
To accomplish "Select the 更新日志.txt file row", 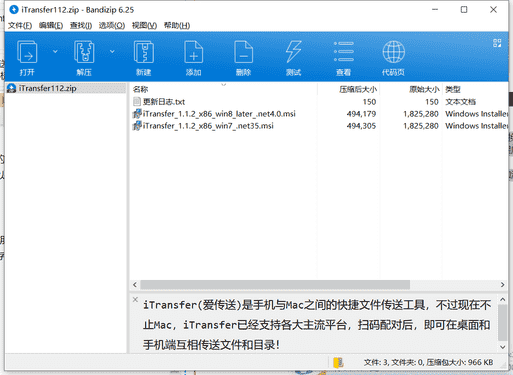I will tap(319, 102).
